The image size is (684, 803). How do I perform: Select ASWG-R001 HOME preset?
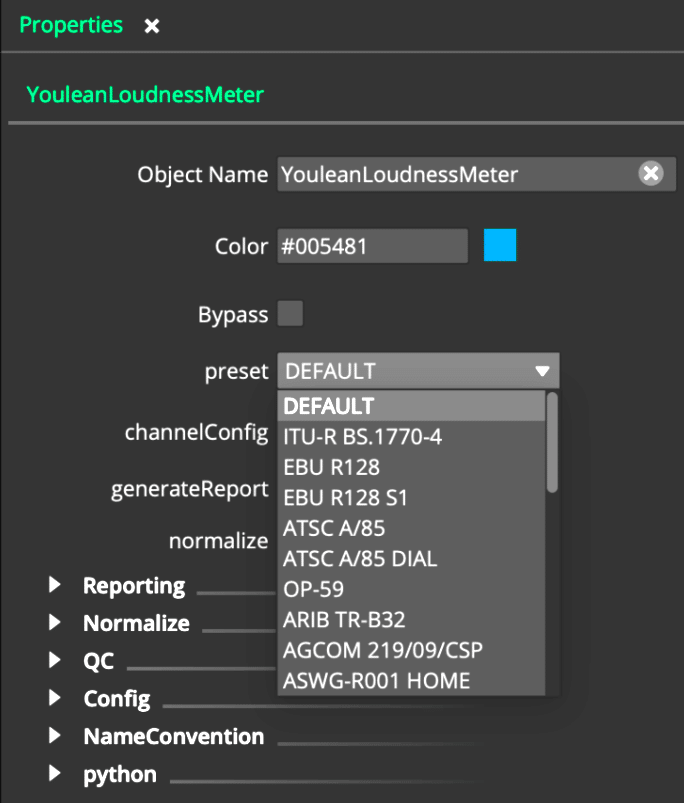coord(411,681)
